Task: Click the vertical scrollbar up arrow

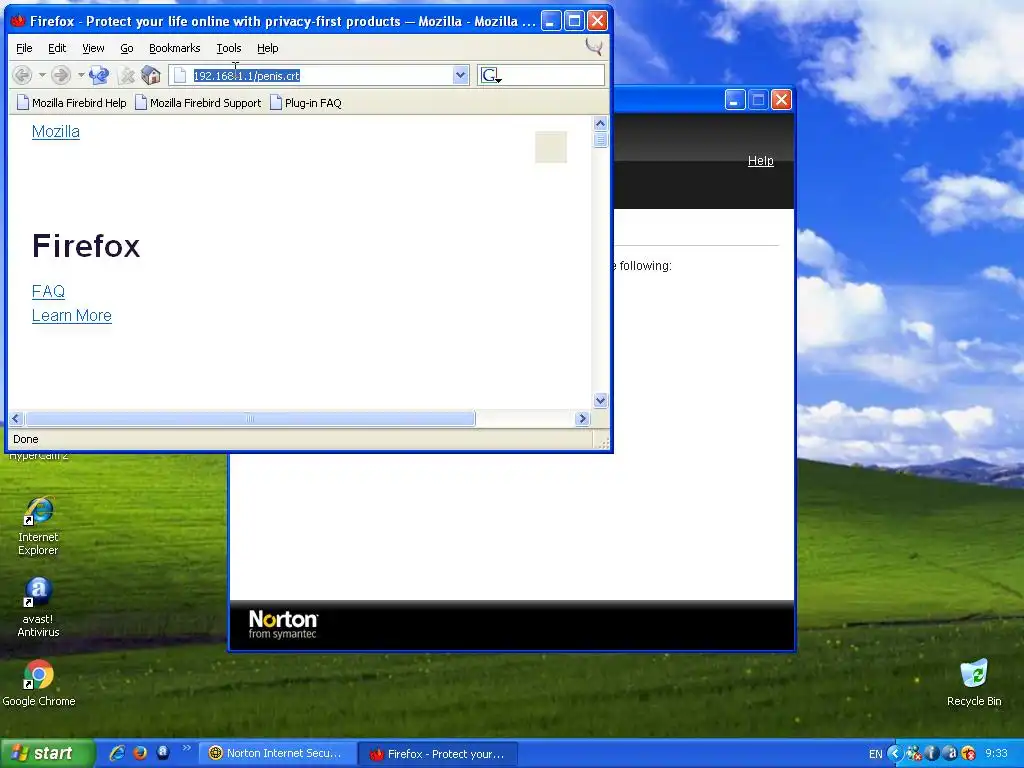Action: 600,123
